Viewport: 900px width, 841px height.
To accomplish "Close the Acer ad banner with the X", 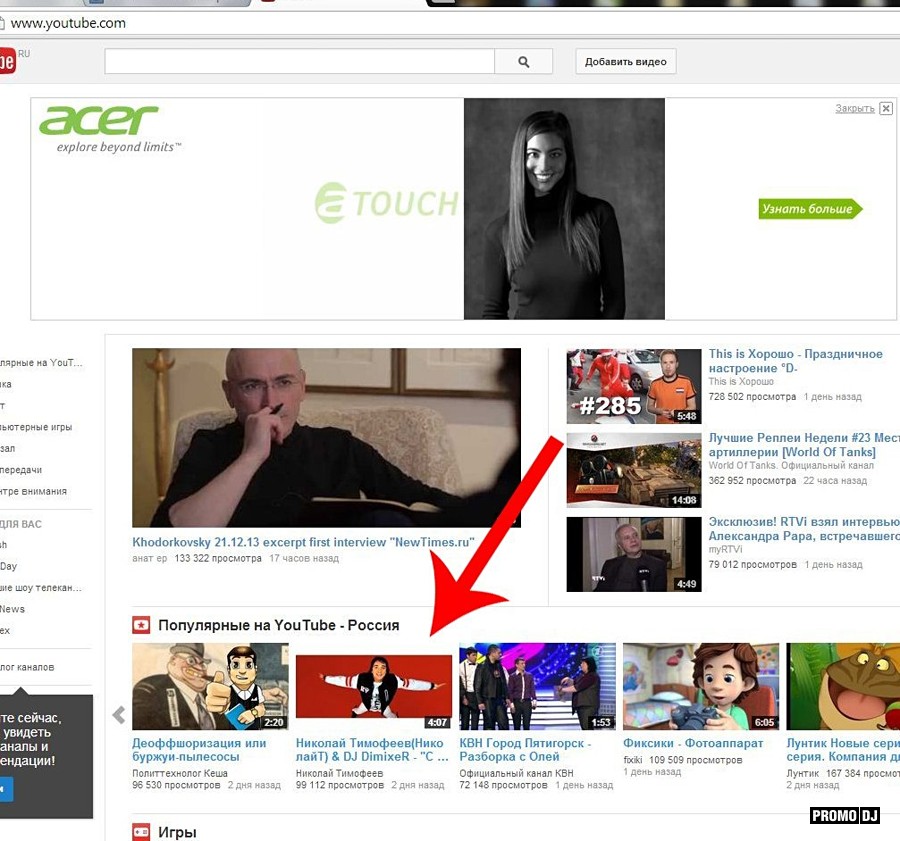I will click(886, 108).
